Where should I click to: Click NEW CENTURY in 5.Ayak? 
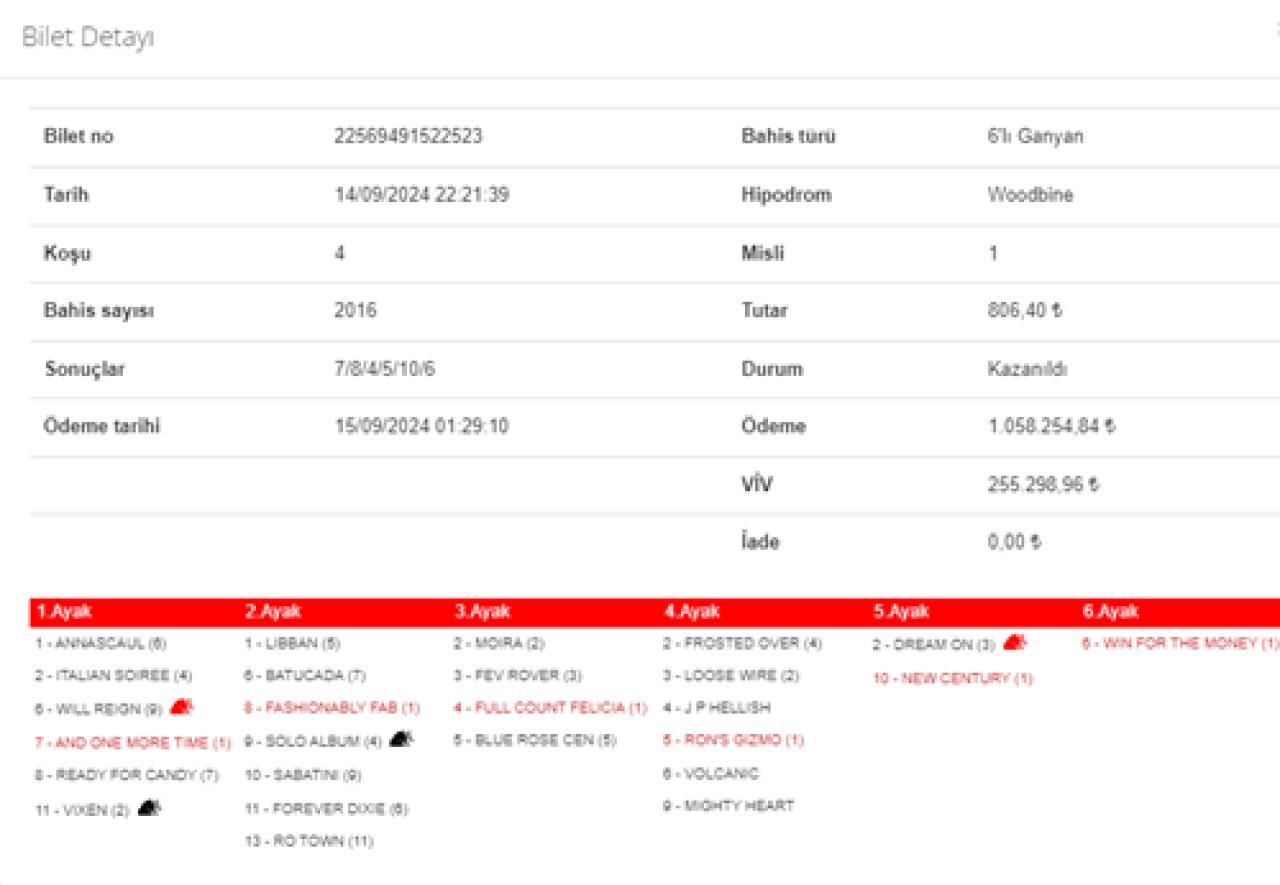point(952,679)
